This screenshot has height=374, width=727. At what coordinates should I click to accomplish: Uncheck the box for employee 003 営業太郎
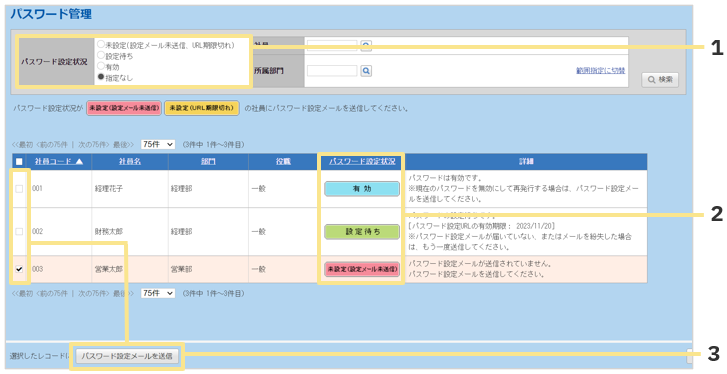(19, 269)
